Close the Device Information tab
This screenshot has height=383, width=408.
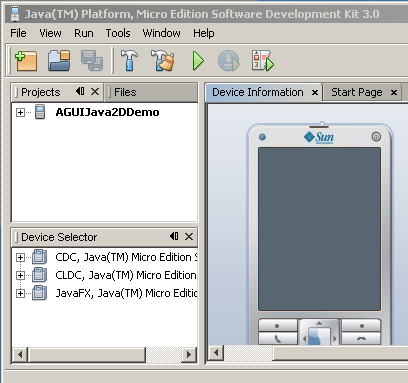315,92
